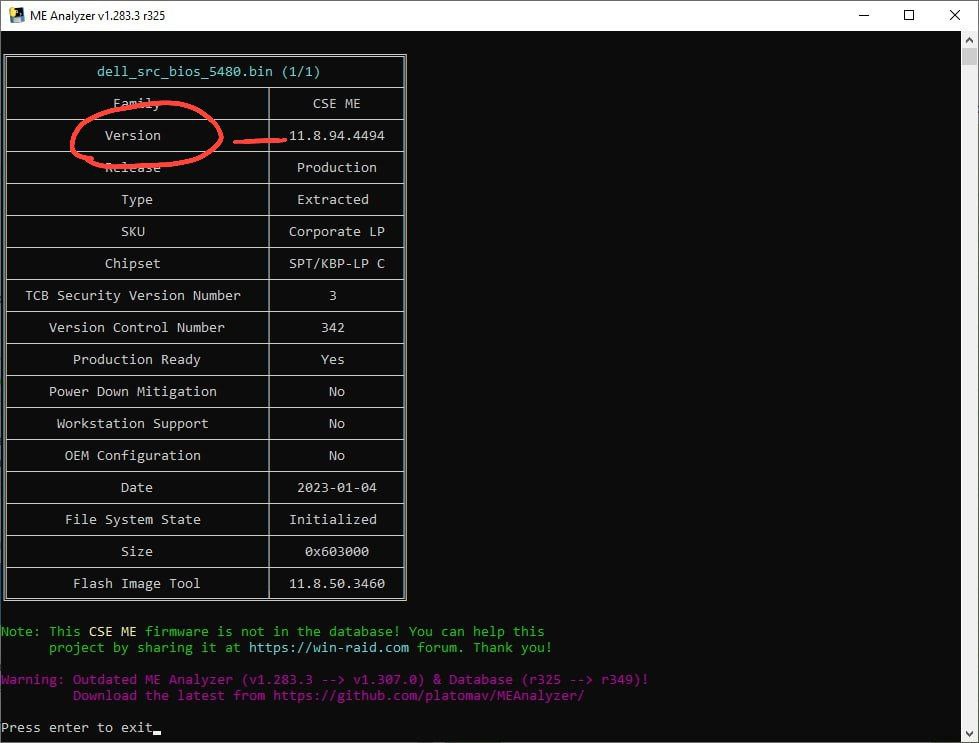
Task: Select the No value for Power Down Mitigation
Action: pyautogui.click(x=337, y=391)
